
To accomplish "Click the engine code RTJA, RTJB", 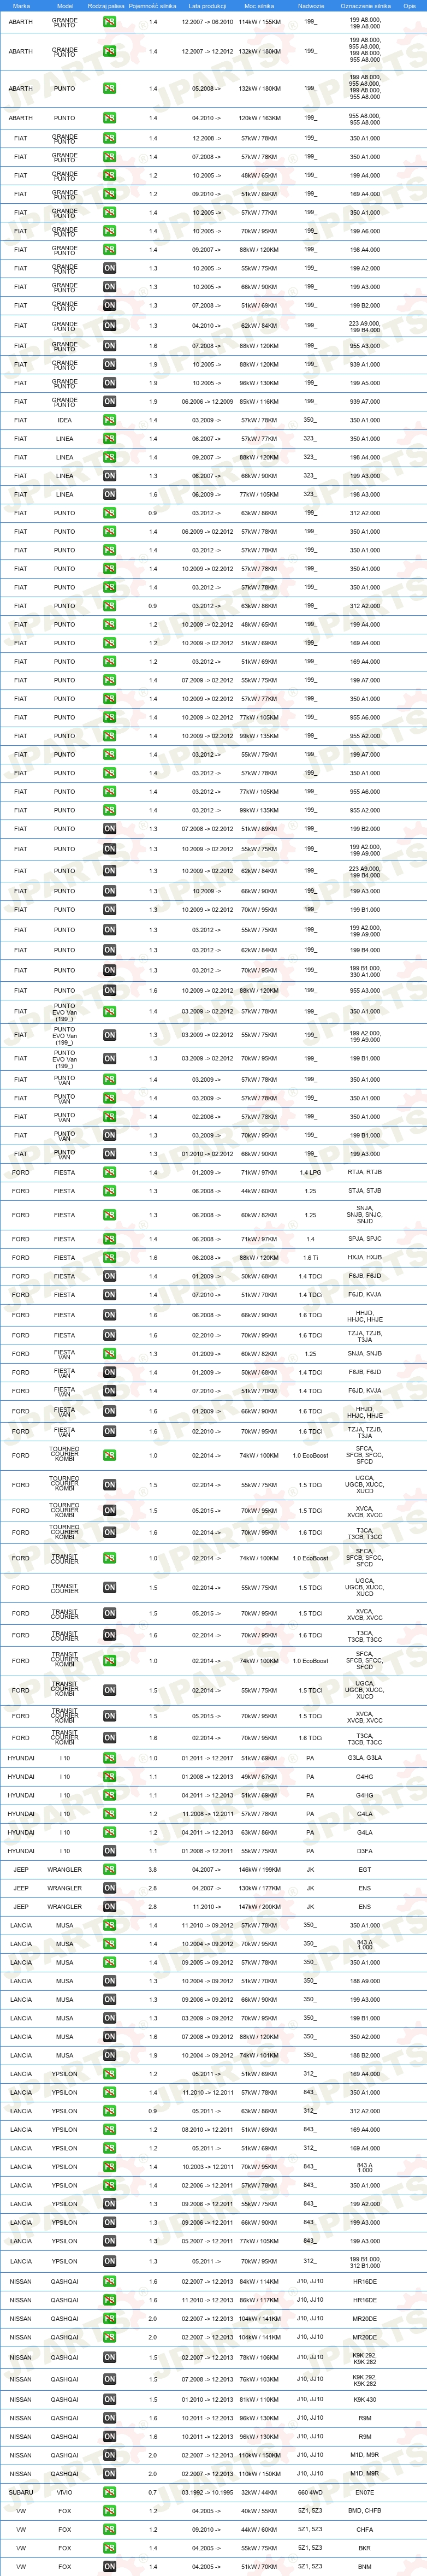I will pyautogui.click(x=364, y=1172).
